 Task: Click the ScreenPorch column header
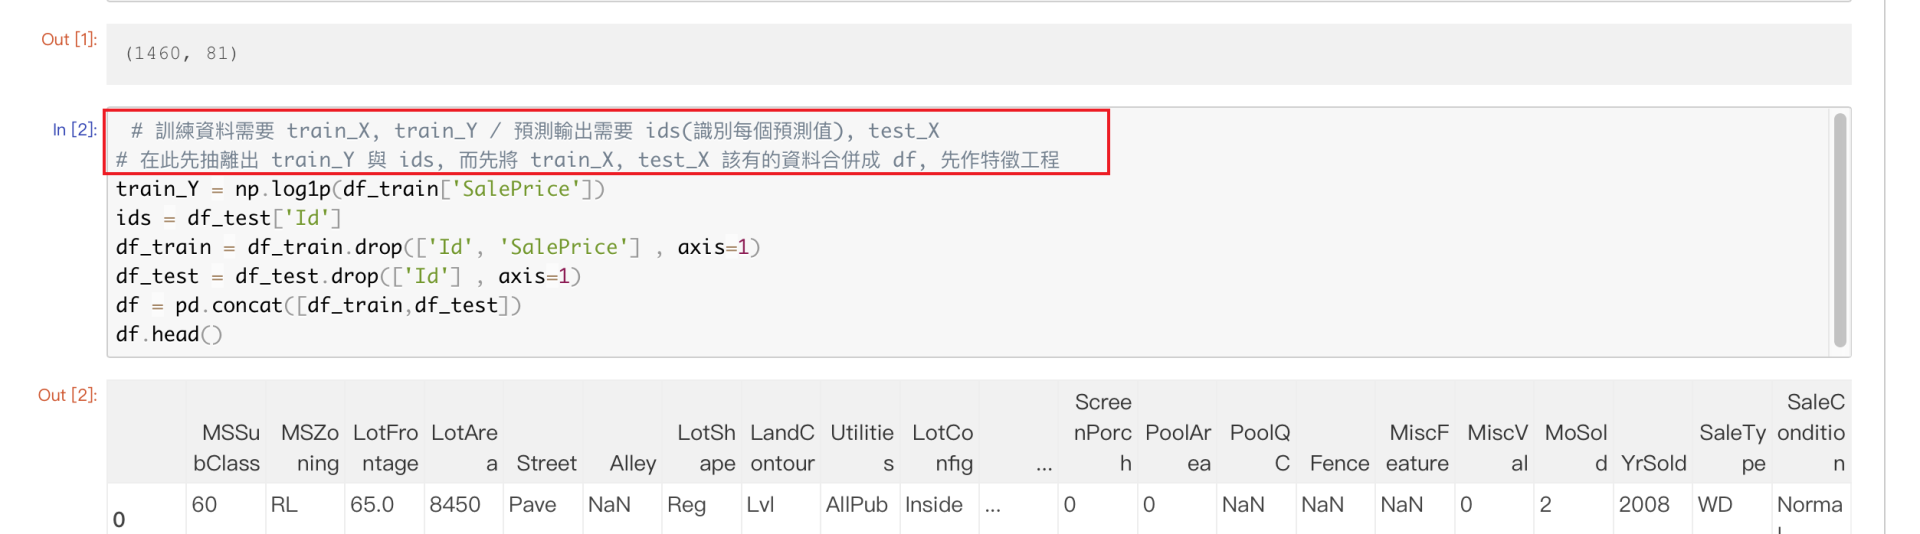click(1102, 433)
